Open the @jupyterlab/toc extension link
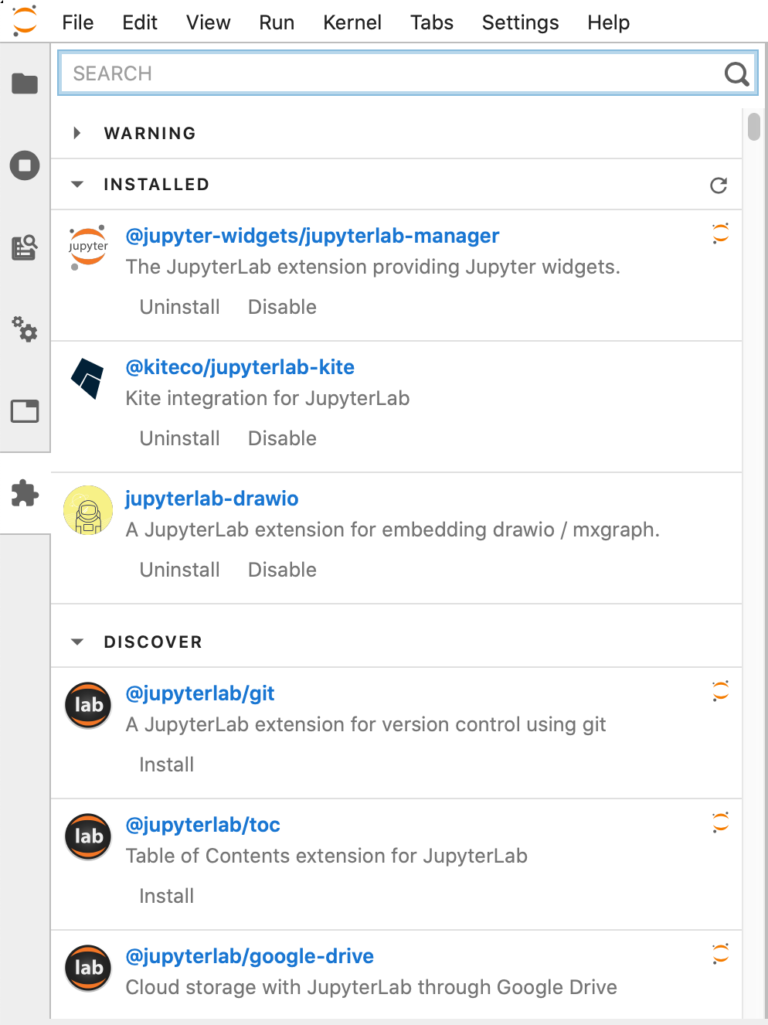The image size is (768, 1025). click(202, 825)
